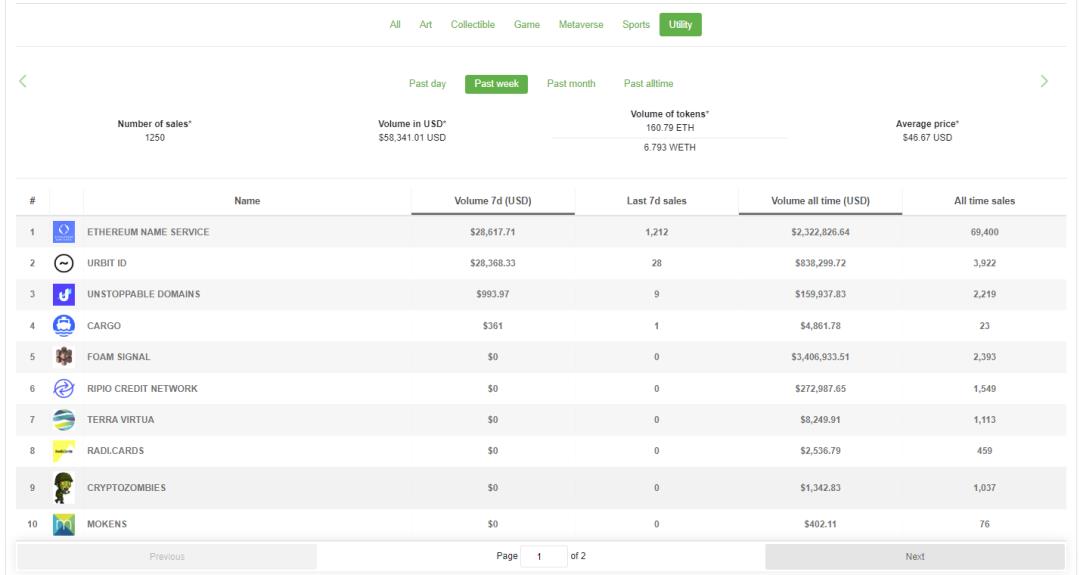The height and width of the screenshot is (575, 1080).
Task: Select the Past month time range
Action: click(x=571, y=84)
